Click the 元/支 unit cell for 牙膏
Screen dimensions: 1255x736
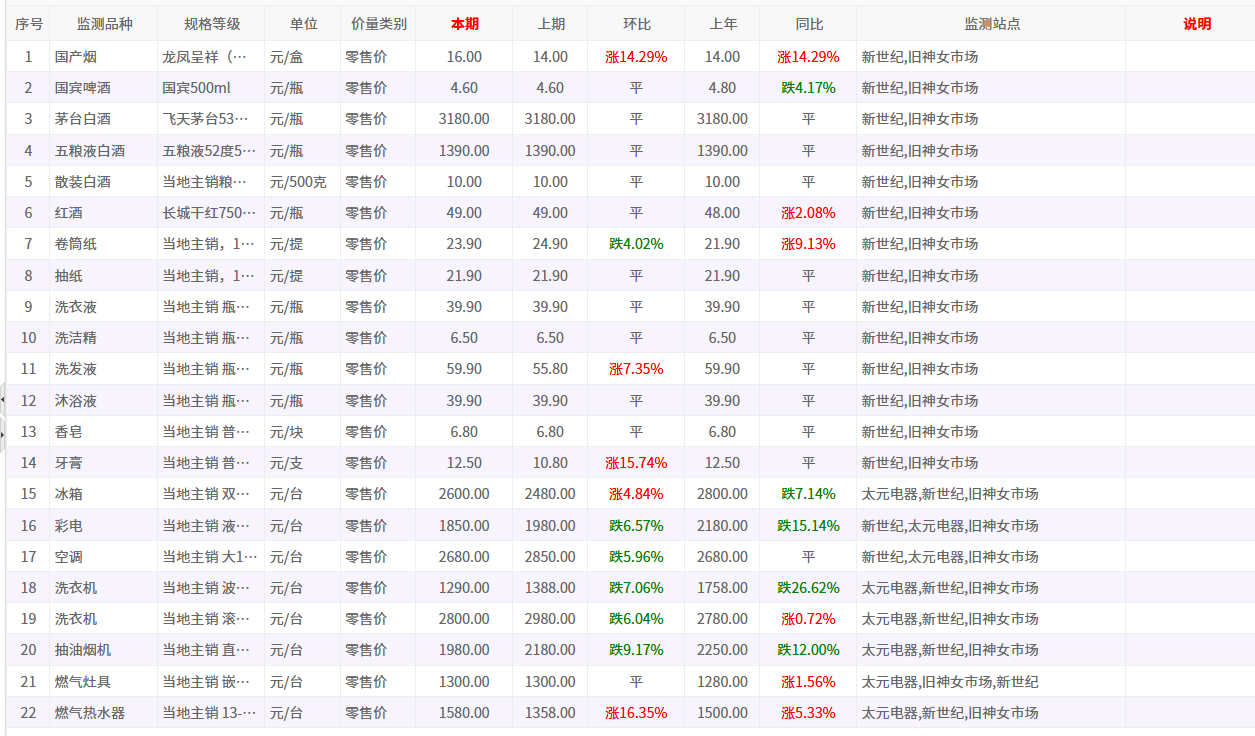(x=303, y=463)
